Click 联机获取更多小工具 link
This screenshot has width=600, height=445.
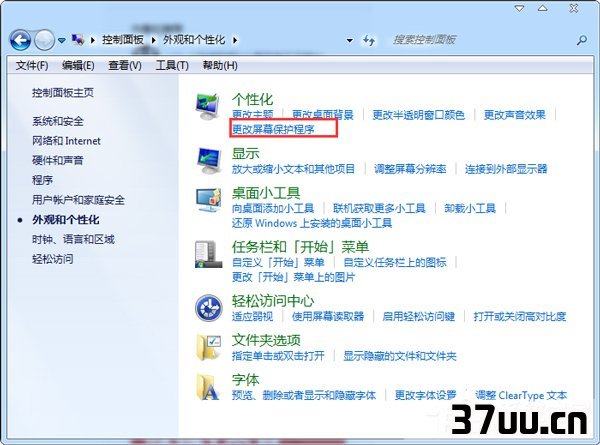(379, 208)
